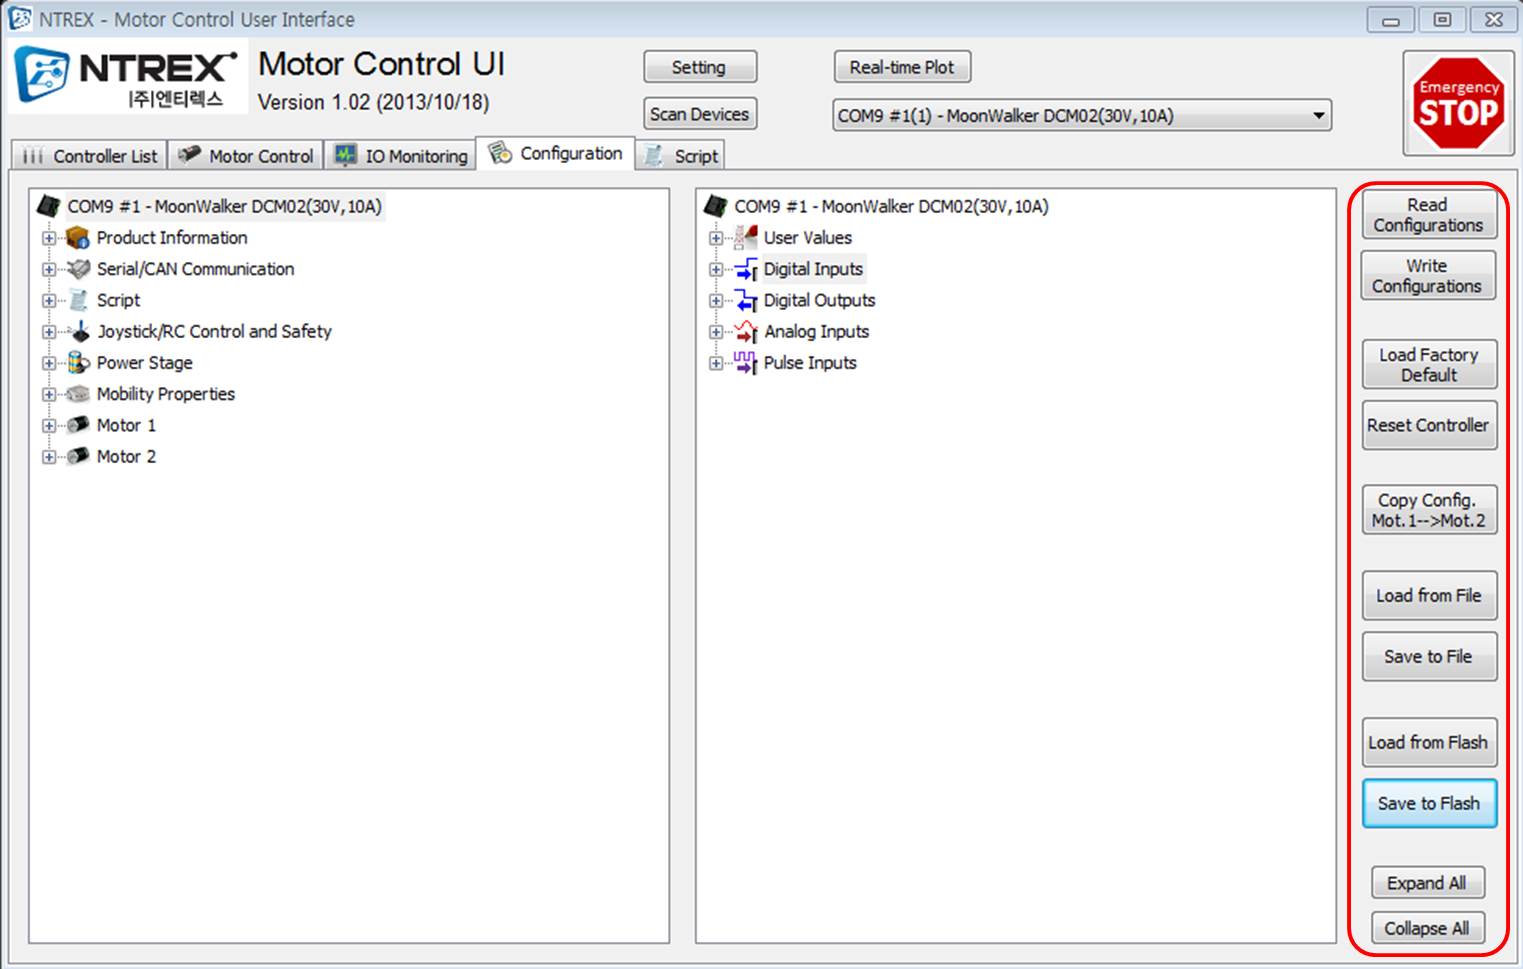The height and width of the screenshot is (969, 1523).
Task: Click the Digital Inputs arrow icon
Action: [746, 269]
